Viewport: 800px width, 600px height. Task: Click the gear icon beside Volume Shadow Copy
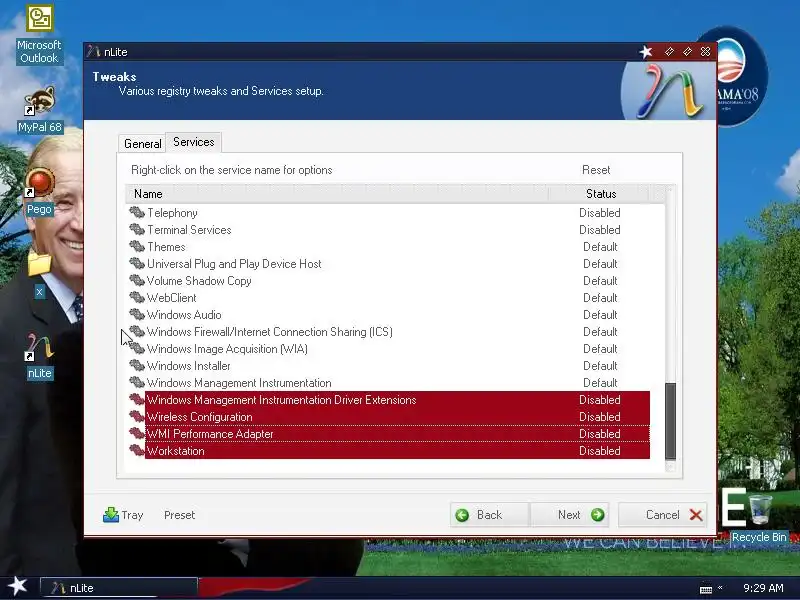tap(137, 280)
